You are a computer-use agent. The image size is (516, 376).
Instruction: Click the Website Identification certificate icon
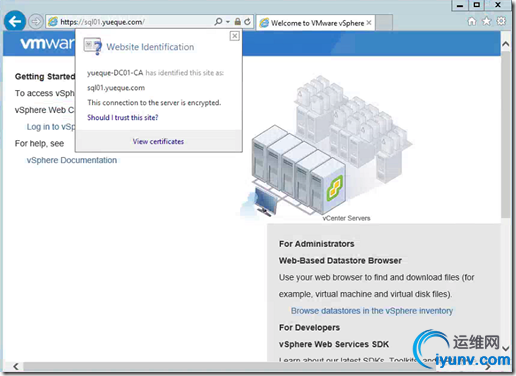92,46
